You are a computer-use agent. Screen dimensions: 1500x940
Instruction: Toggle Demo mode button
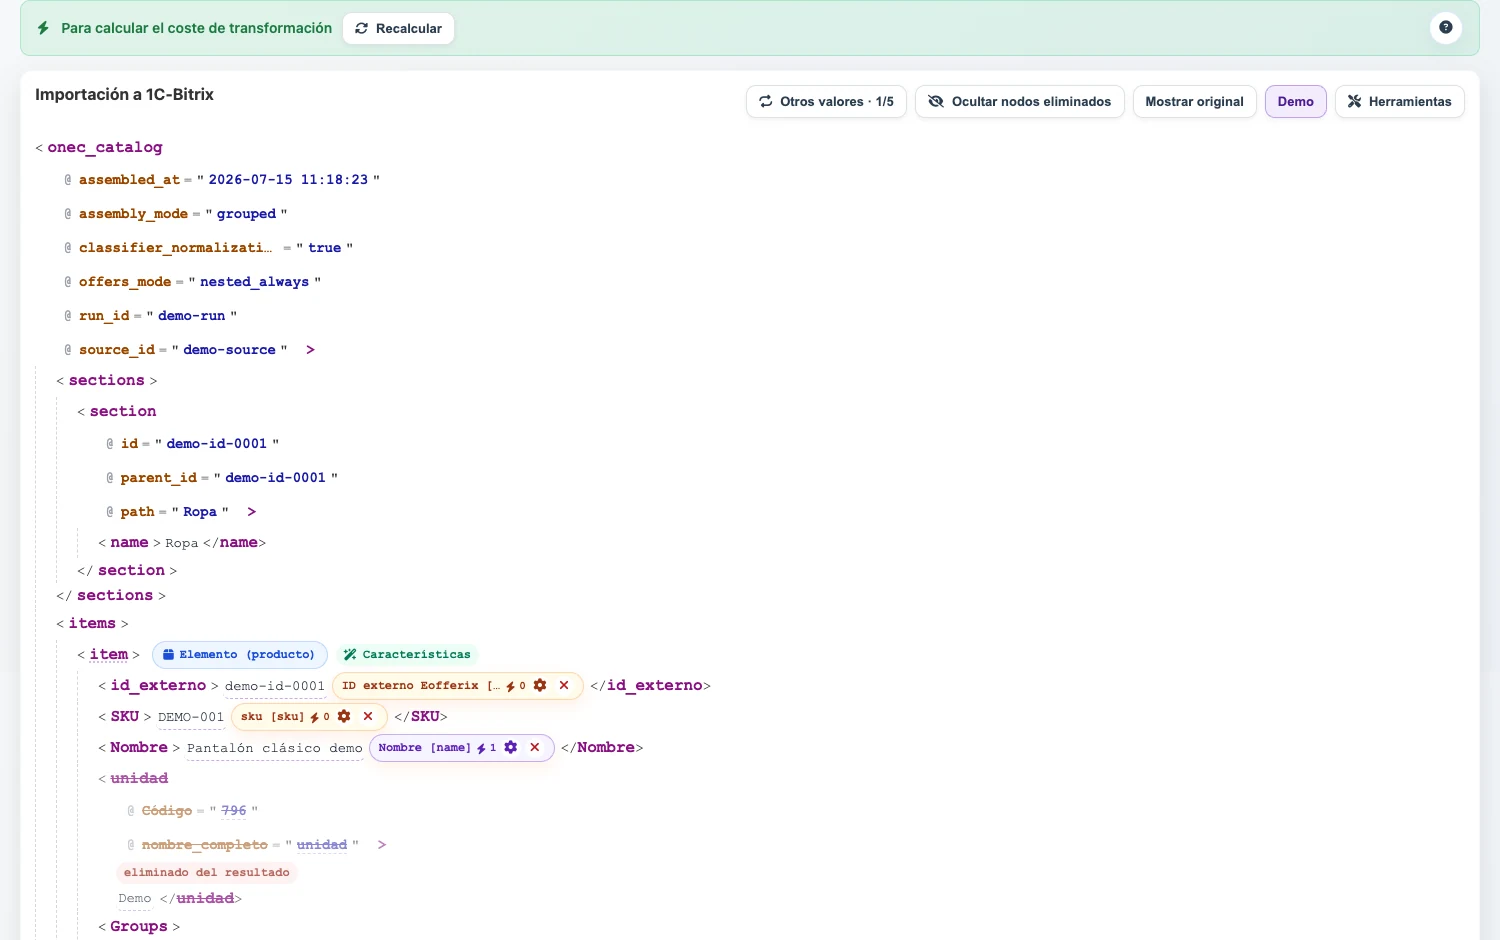point(1295,101)
